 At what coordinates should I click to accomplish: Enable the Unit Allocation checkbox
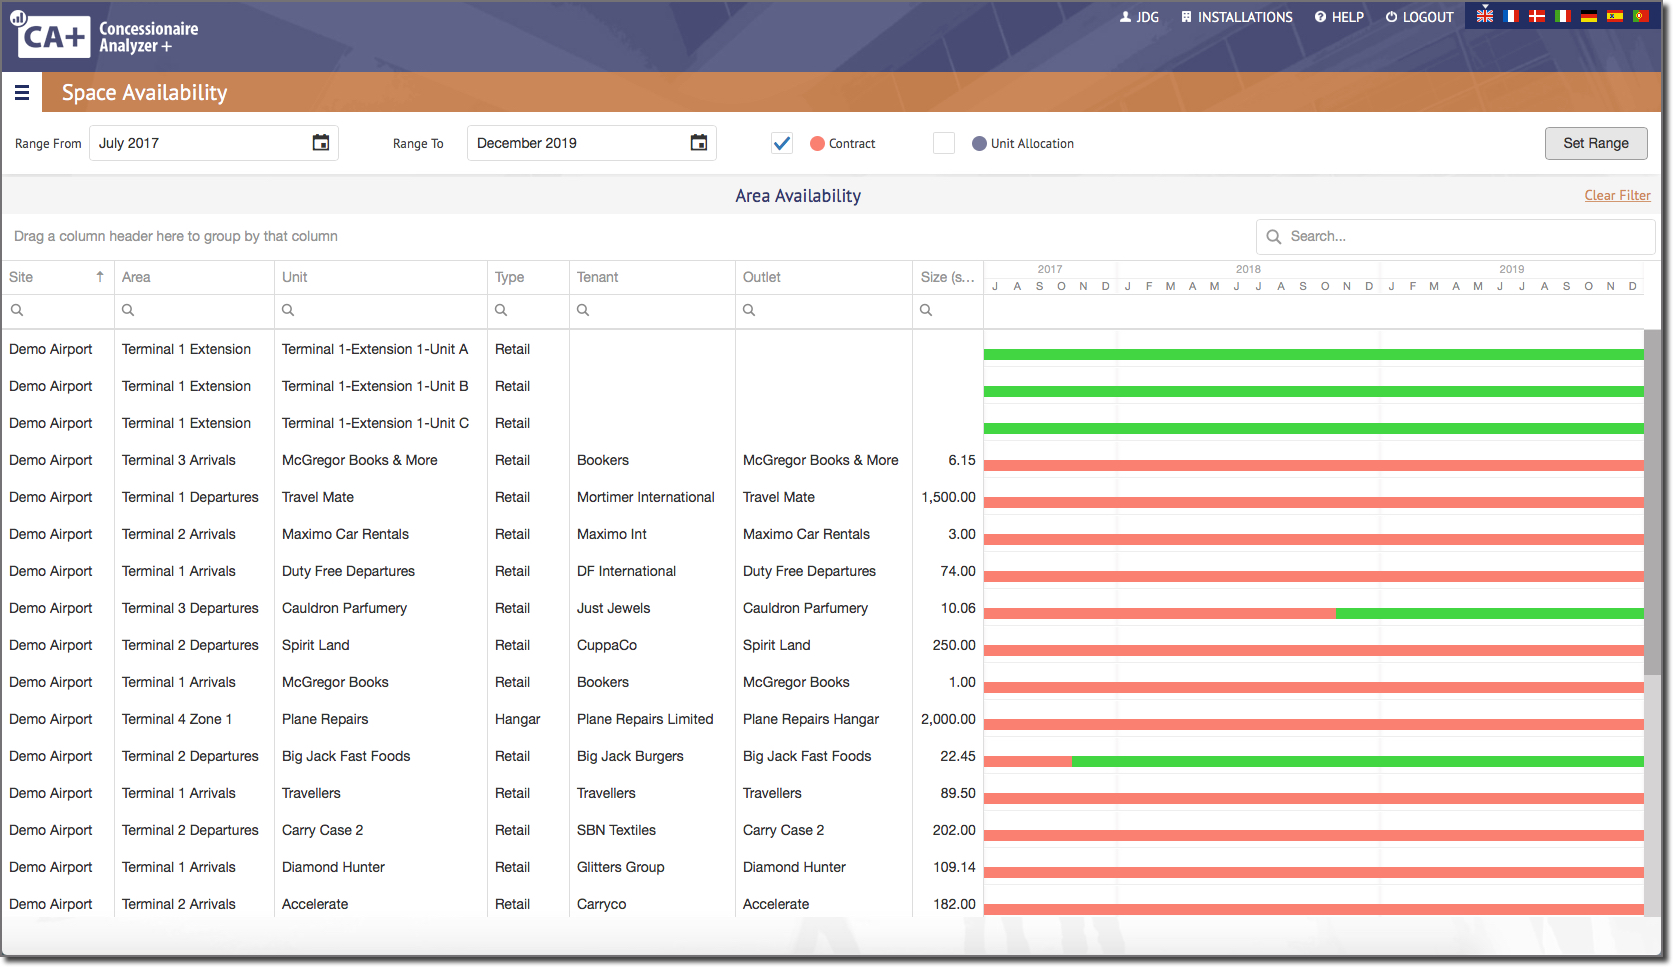(x=943, y=143)
